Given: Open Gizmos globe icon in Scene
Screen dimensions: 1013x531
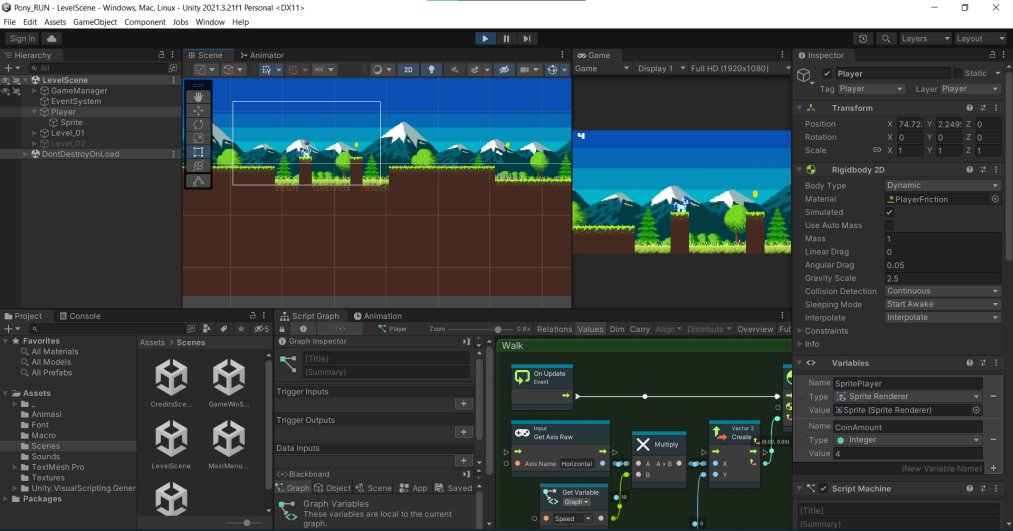Looking at the screenshot, I should [552, 69].
